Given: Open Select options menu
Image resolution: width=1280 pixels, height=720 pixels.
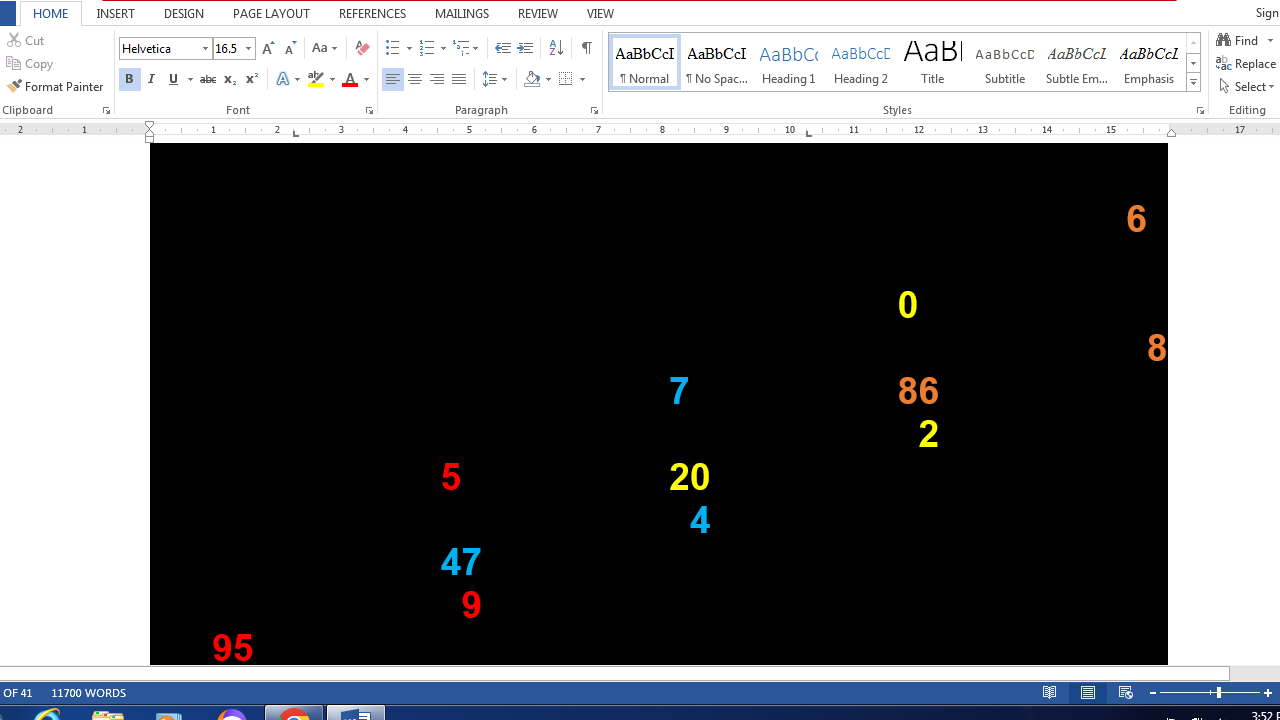Looking at the screenshot, I should [x=1246, y=87].
